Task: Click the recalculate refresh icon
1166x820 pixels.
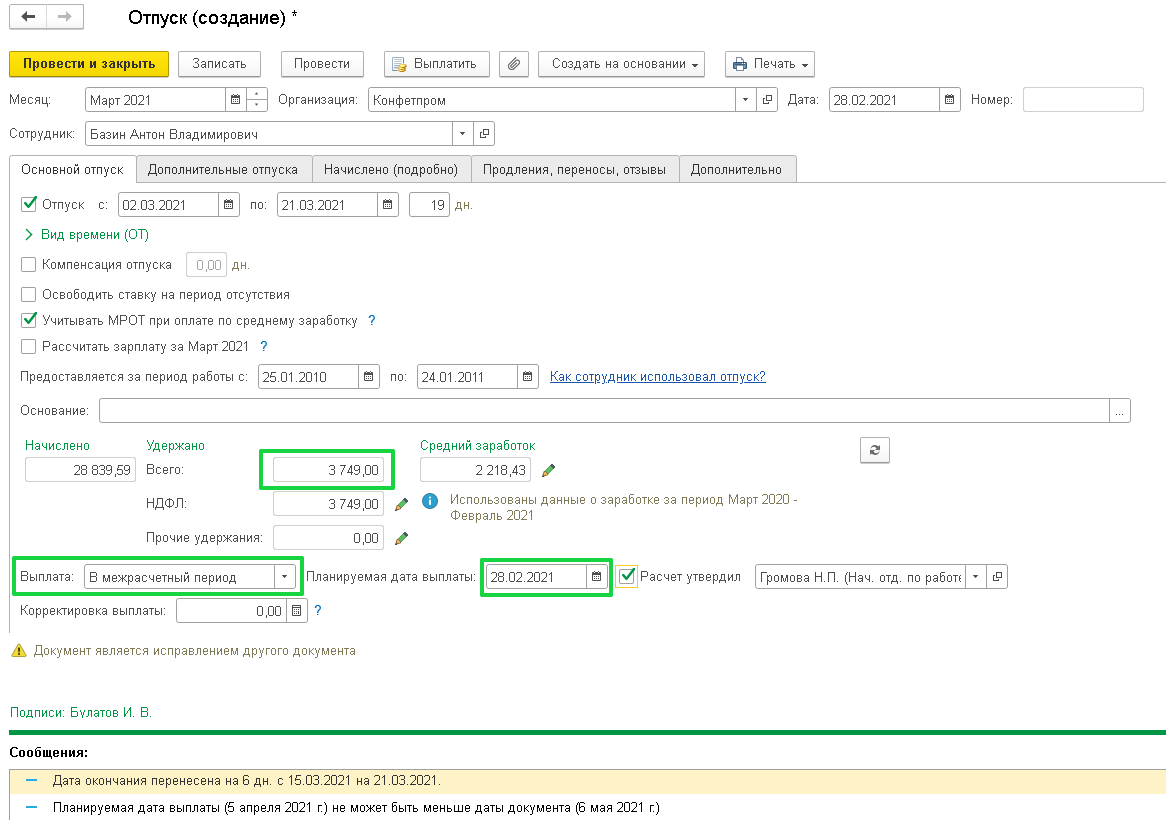Action: coord(874,451)
